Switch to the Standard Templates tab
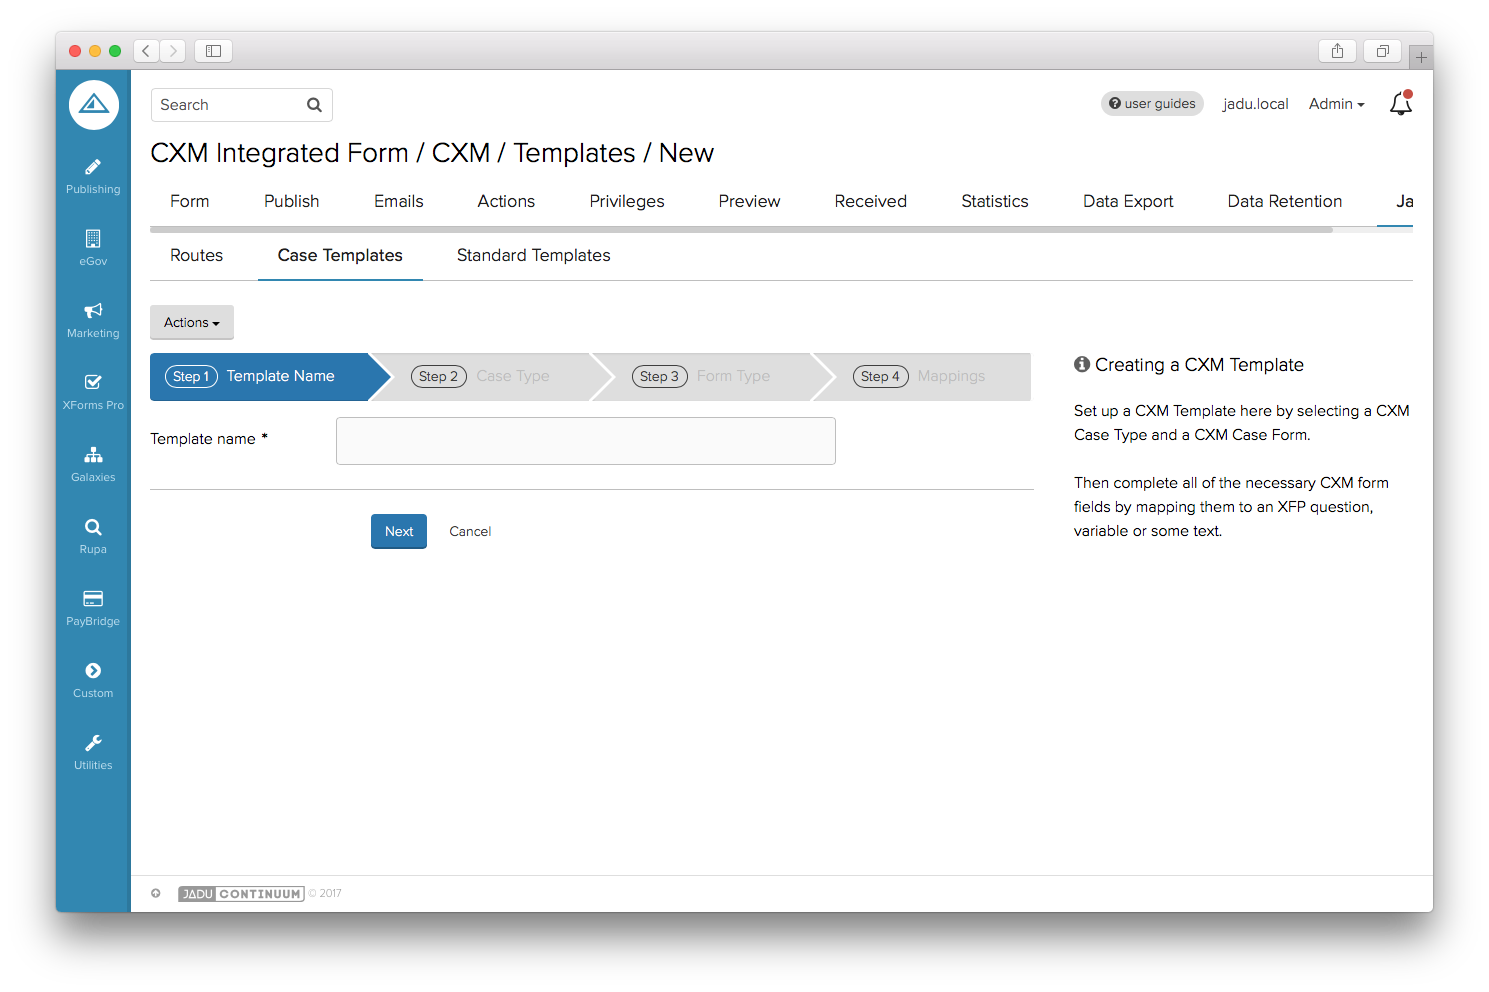 pos(533,256)
